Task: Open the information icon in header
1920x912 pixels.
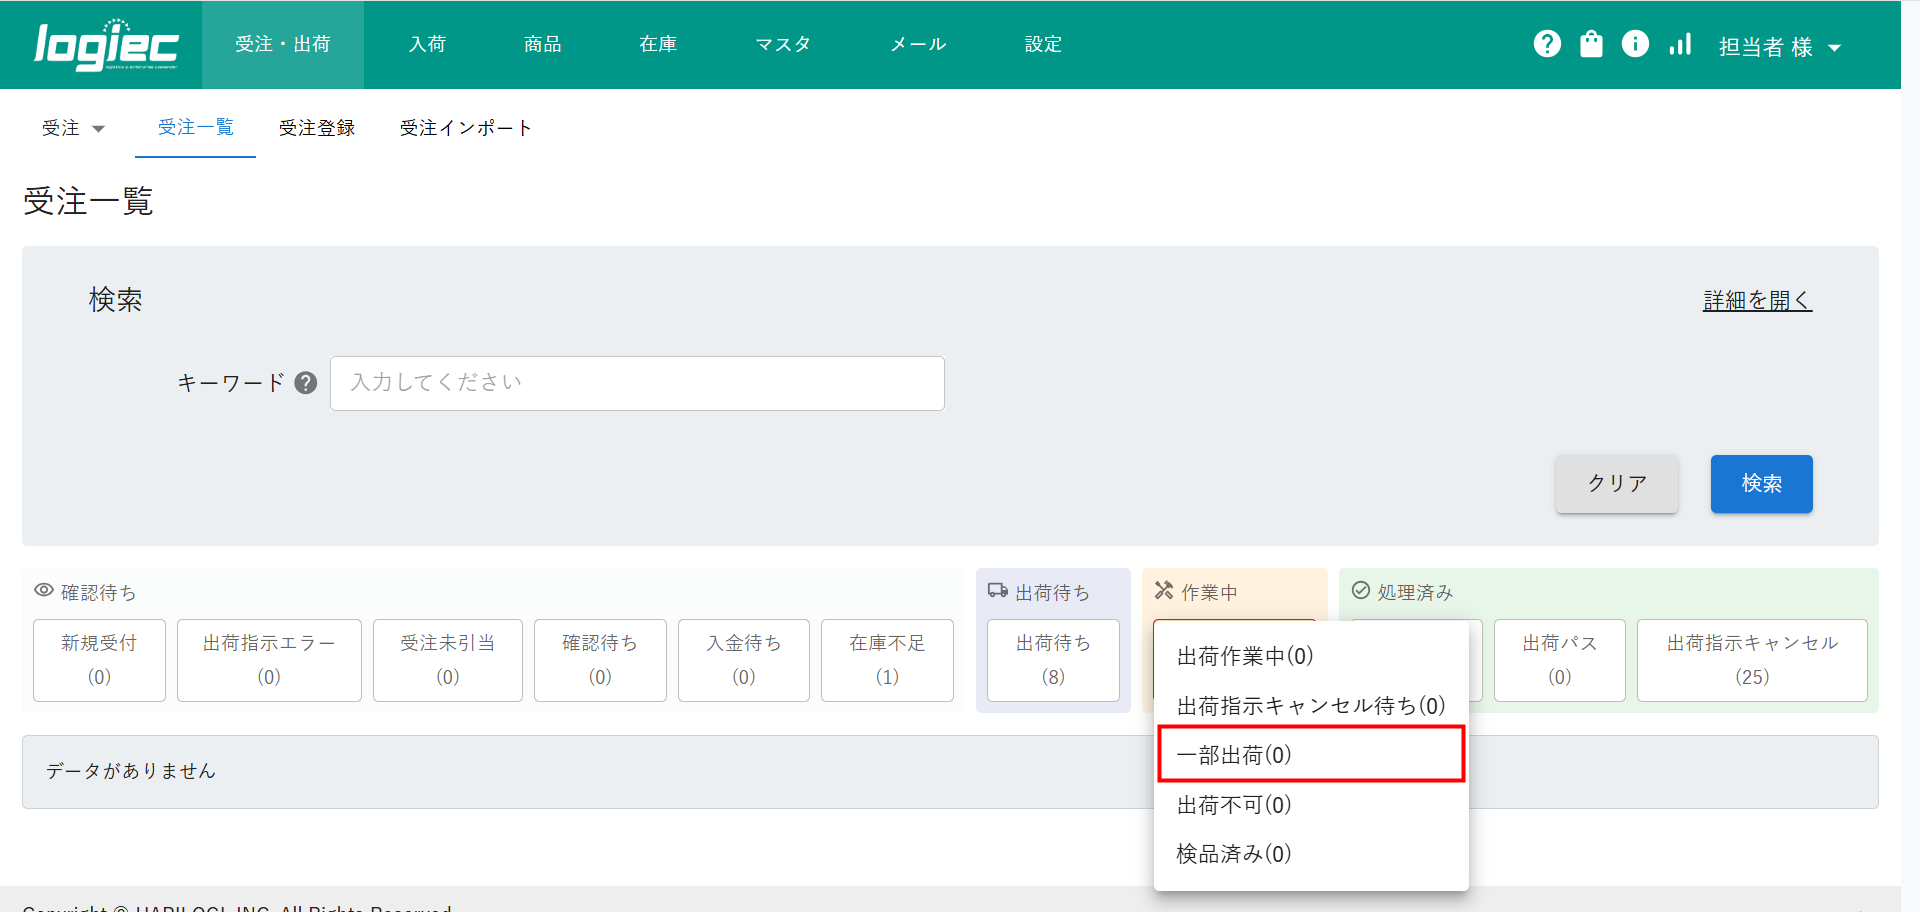Action: click(x=1635, y=44)
